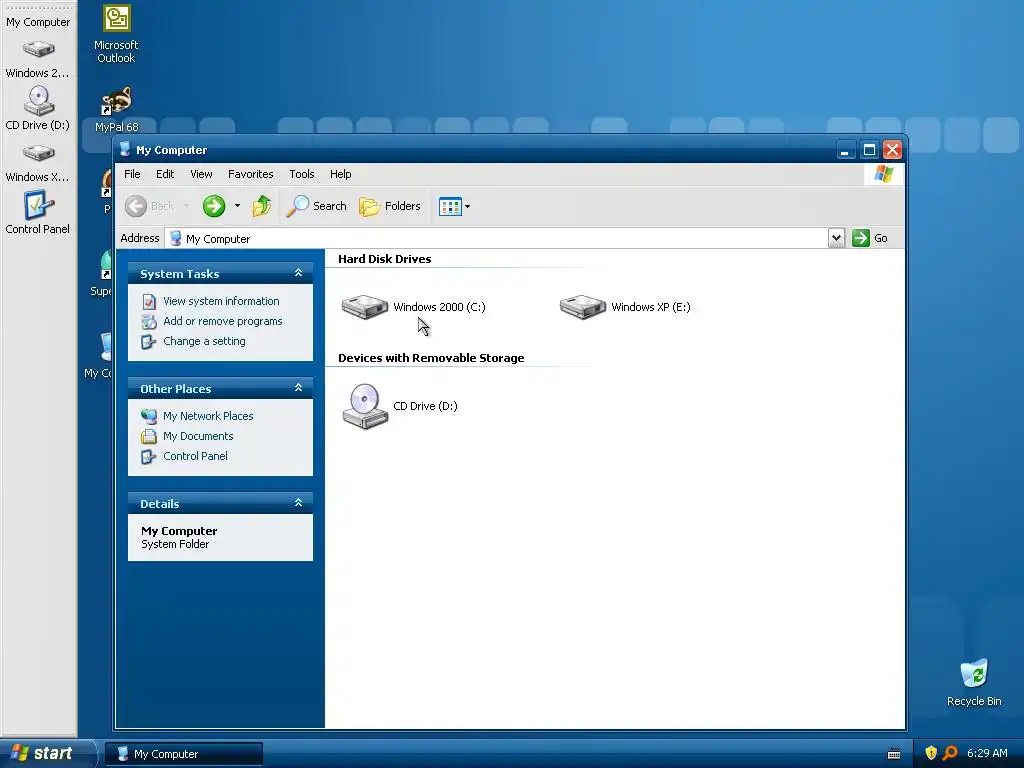The image size is (1024, 768).
Task: Click the Go button next to address bar
Action: pos(870,238)
